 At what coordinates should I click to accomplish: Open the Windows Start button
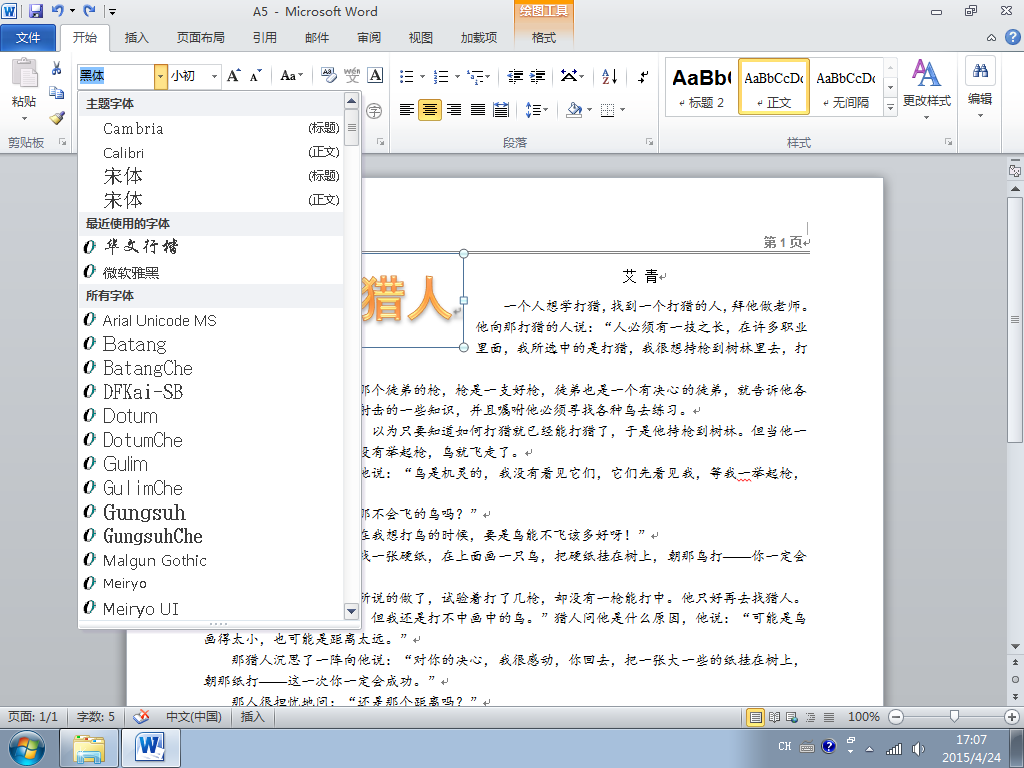pyautogui.click(x=26, y=748)
